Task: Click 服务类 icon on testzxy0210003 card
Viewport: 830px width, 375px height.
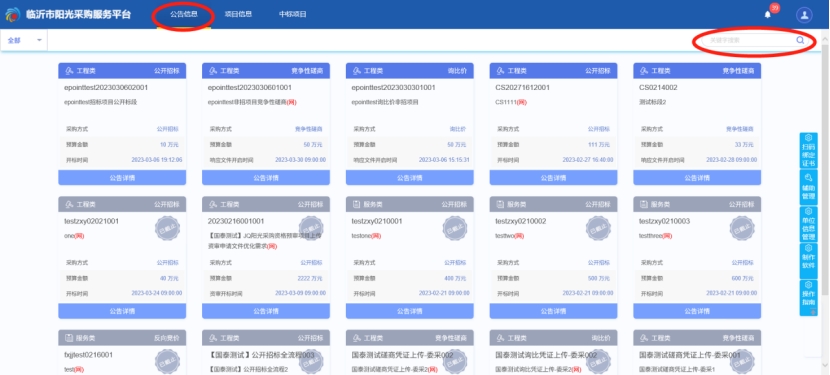Action: (x=644, y=204)
